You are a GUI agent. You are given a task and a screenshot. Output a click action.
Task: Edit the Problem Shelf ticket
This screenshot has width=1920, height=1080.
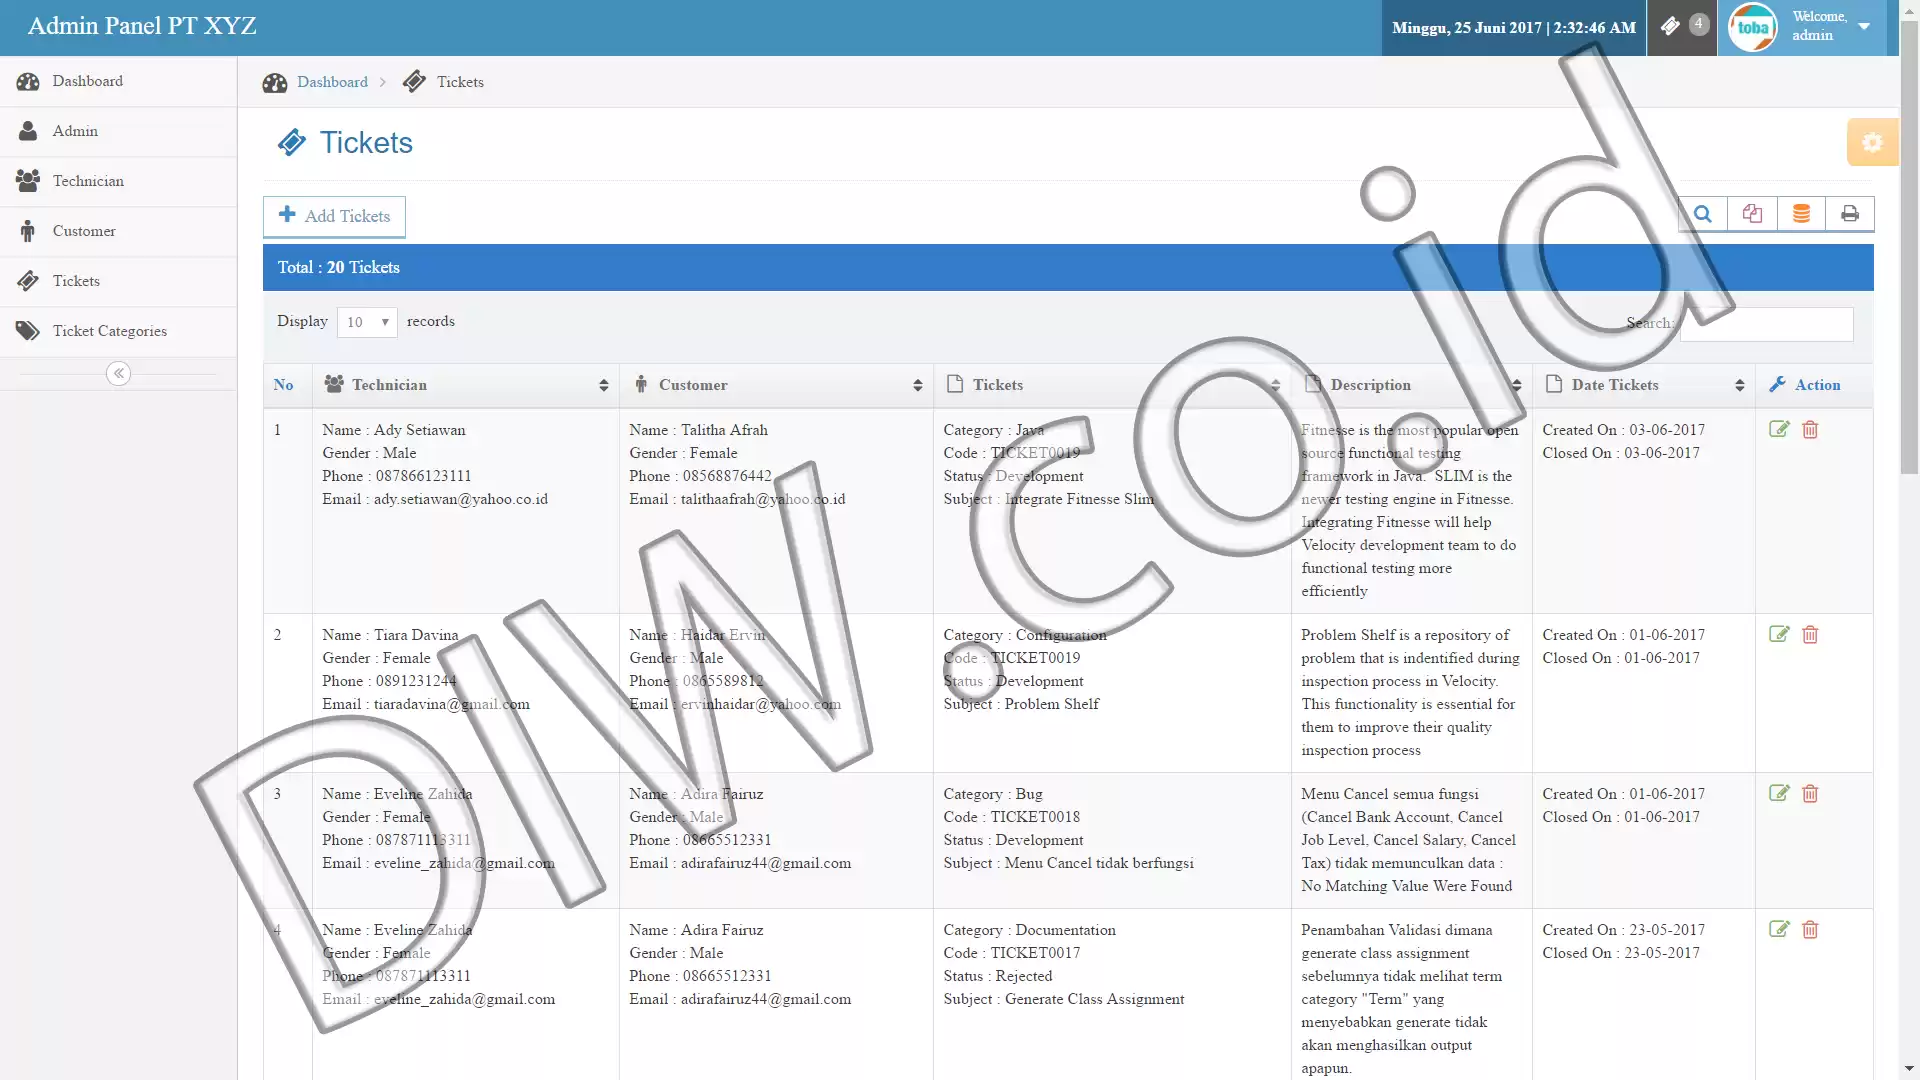1779,634
